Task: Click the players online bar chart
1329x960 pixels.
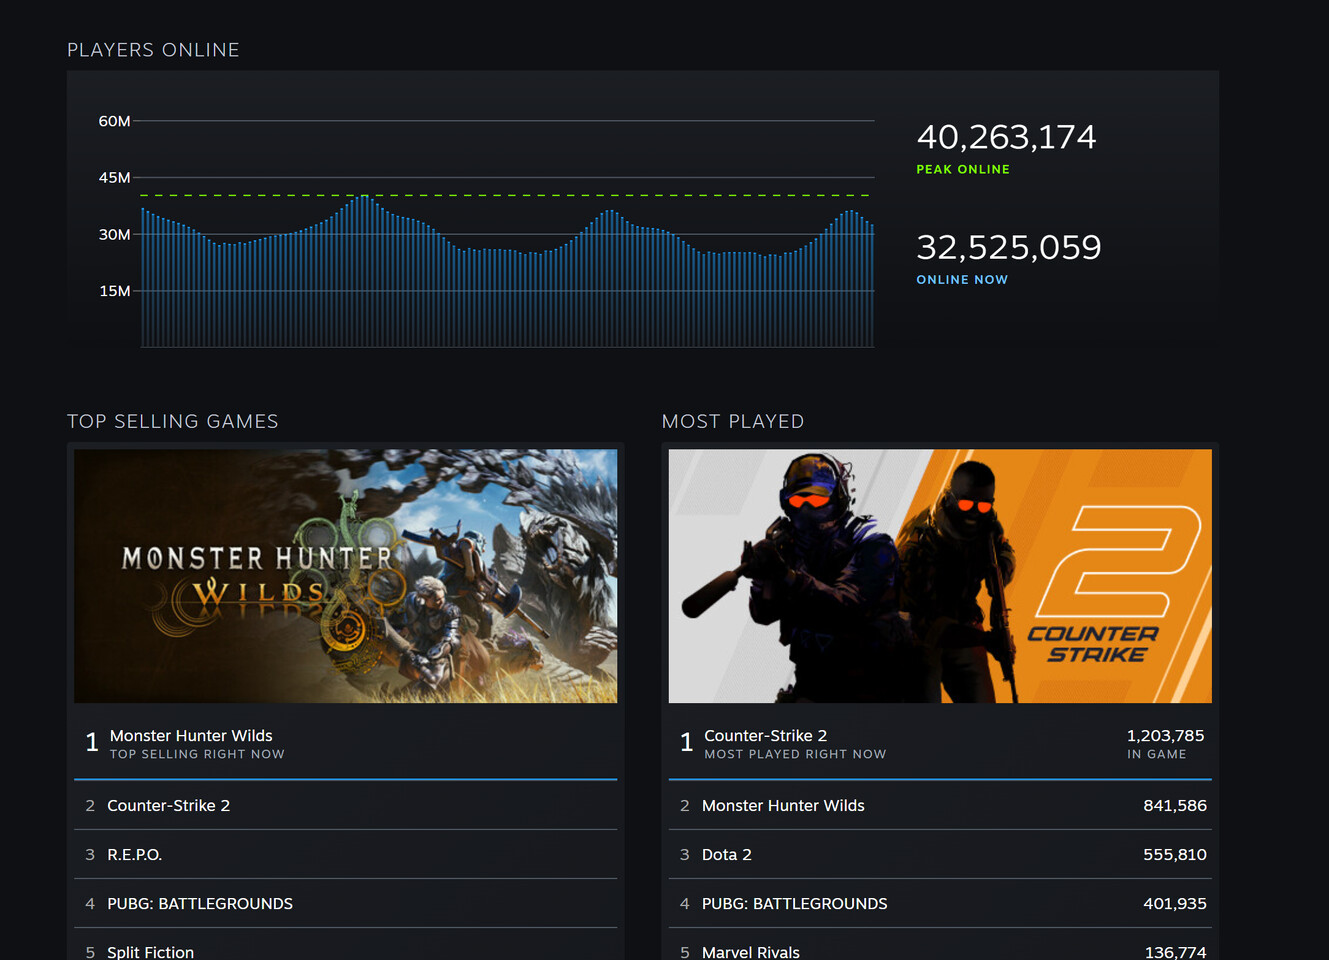Action: click(x=507, y=234)
